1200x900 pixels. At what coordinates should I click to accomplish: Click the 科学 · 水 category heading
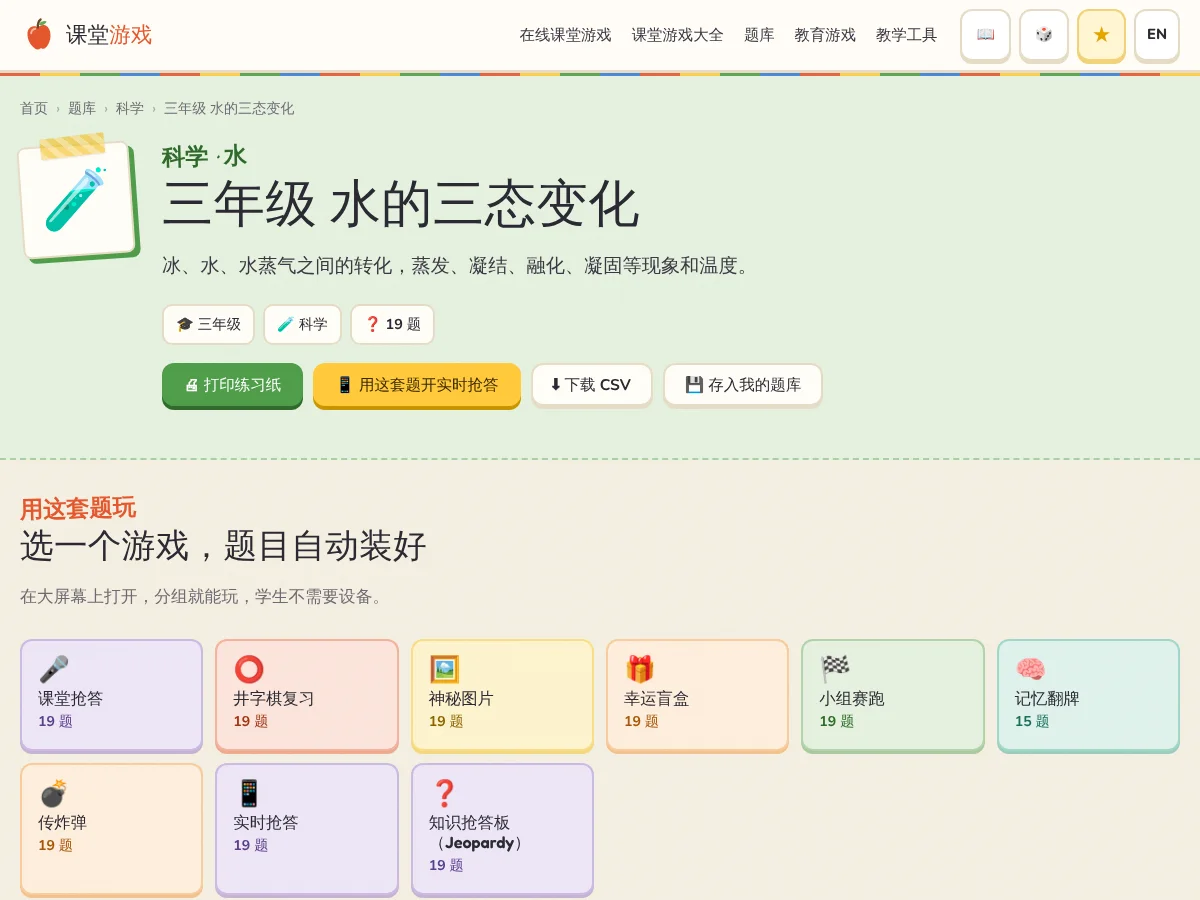click(x=204, y=156)
